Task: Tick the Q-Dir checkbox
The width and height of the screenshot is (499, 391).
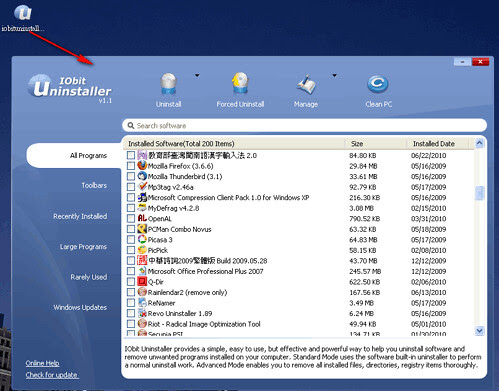Action: 131,282
